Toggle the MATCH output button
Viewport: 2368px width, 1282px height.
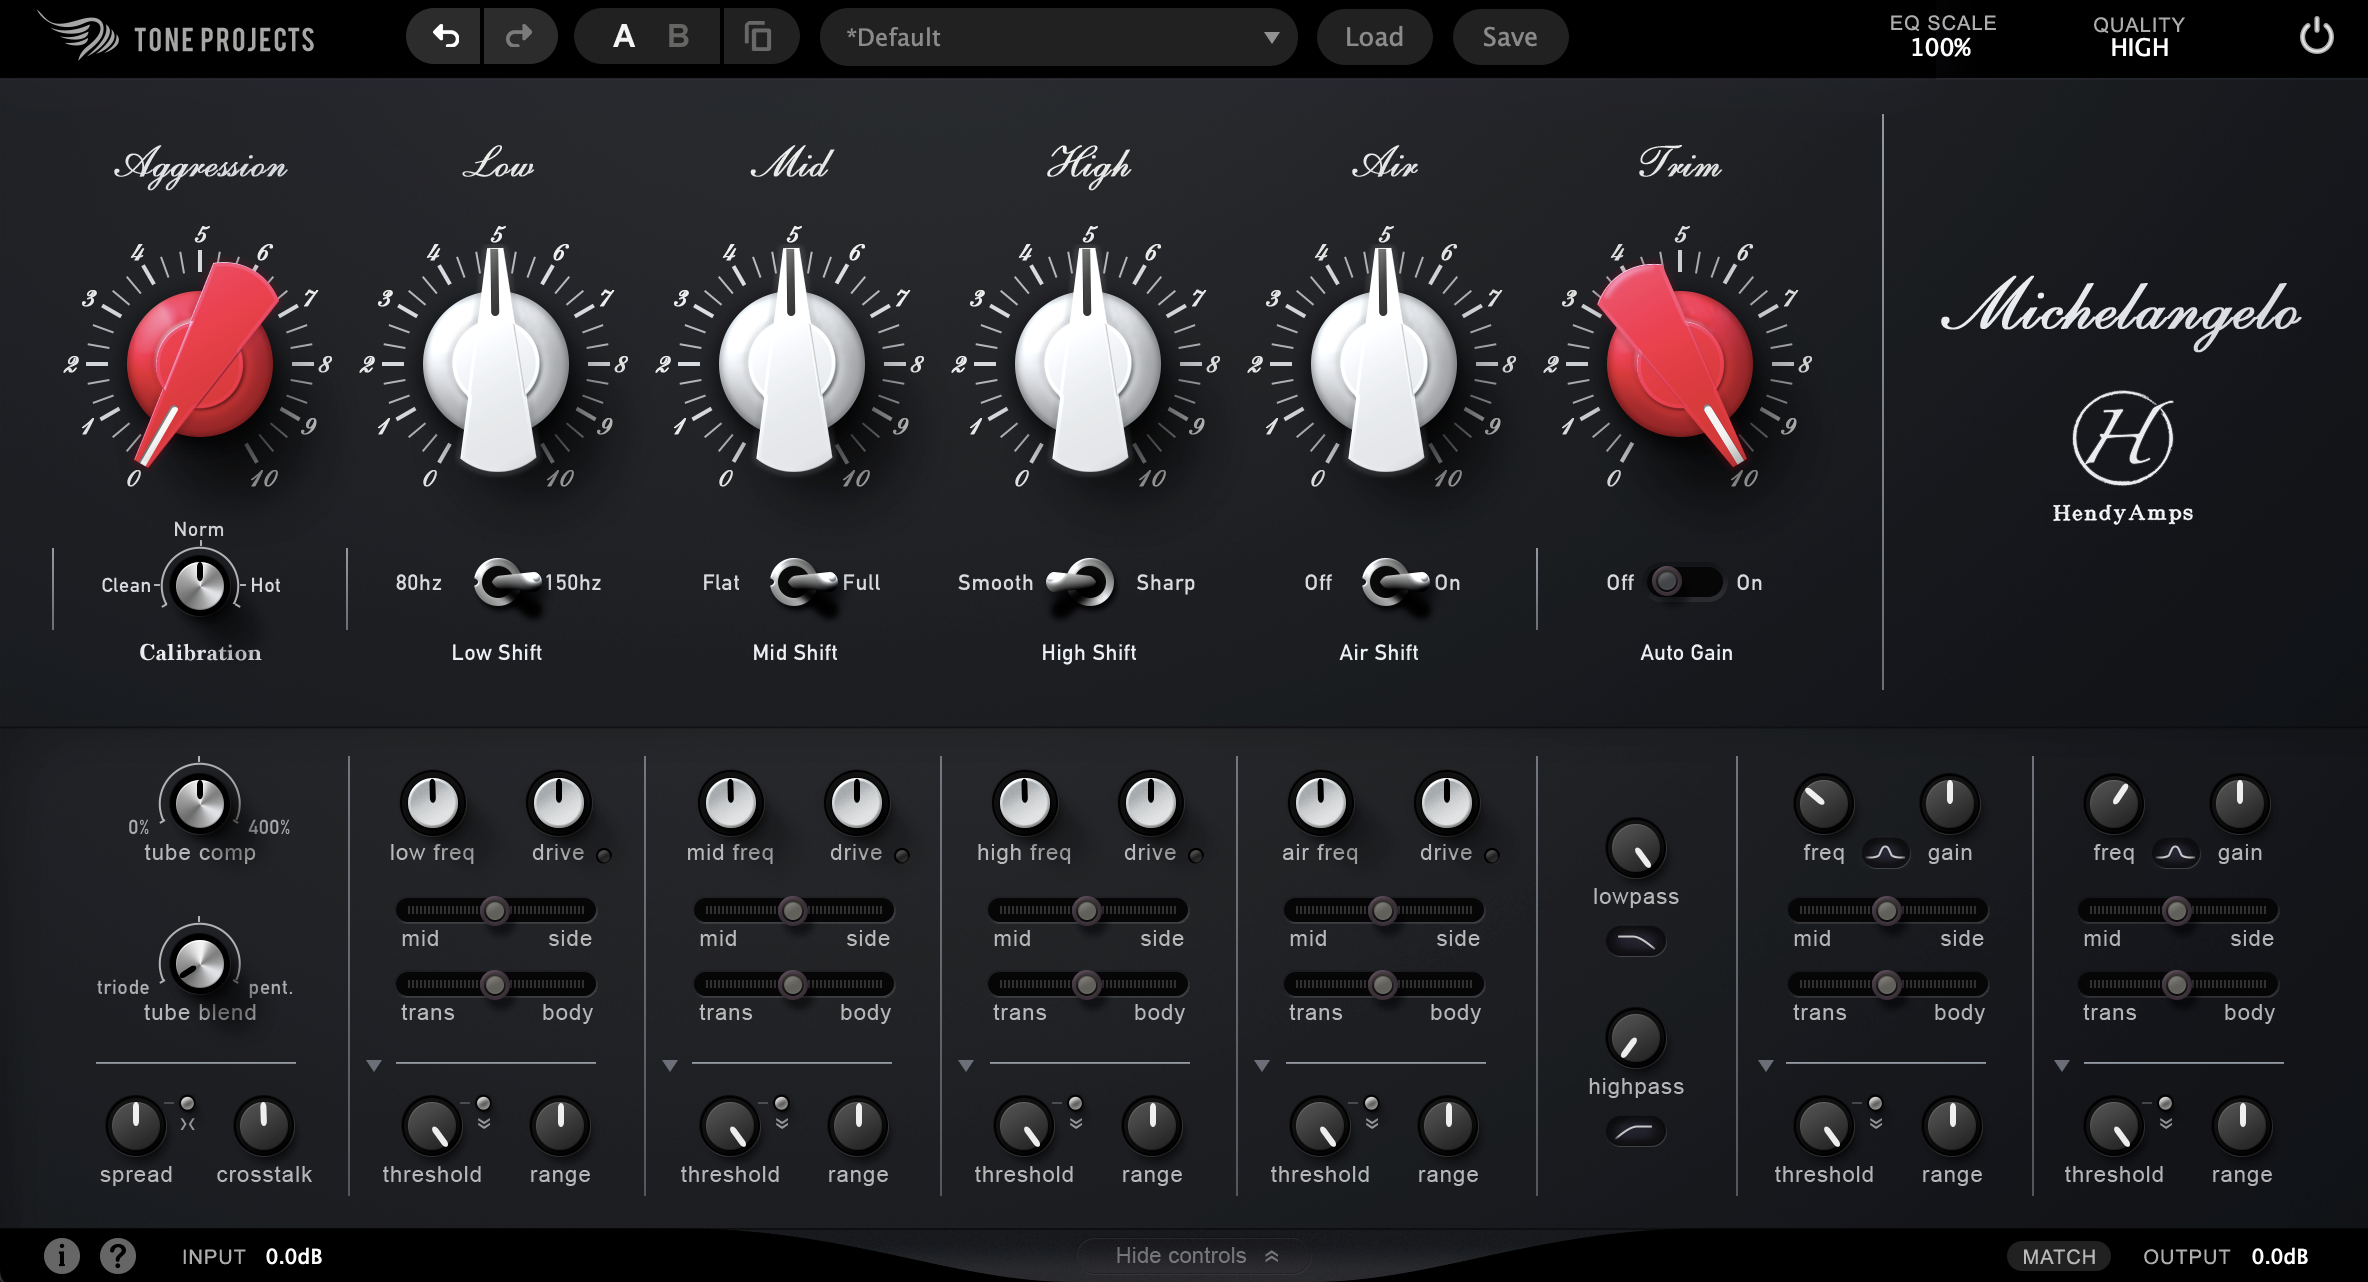click(2058, 1256)
